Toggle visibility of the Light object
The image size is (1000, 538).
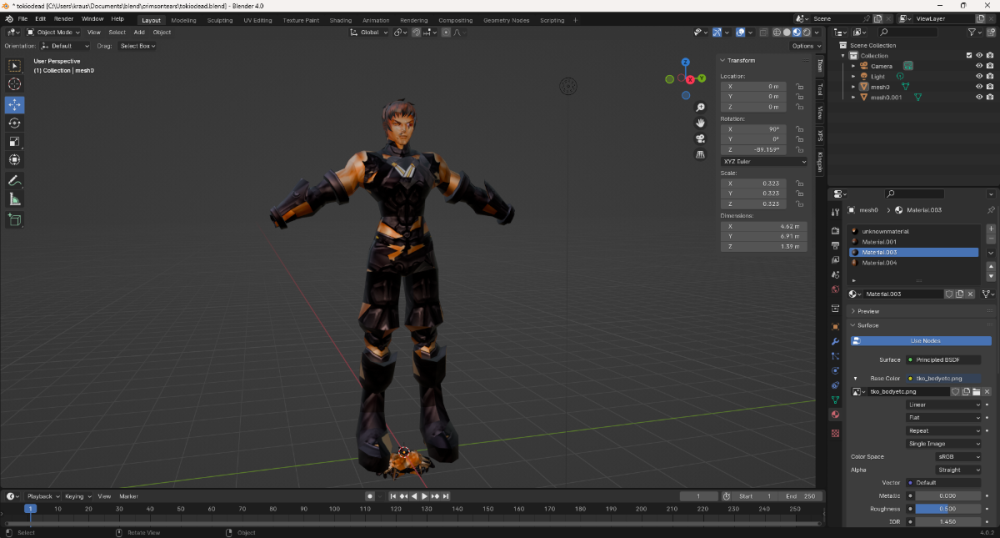point(978,76)
